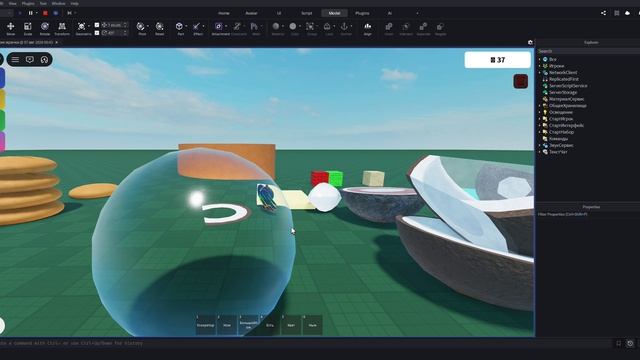Toggle the move snapping checkbox
The width and height of the screenshot is (640, 360).
(x=97, y=25)
